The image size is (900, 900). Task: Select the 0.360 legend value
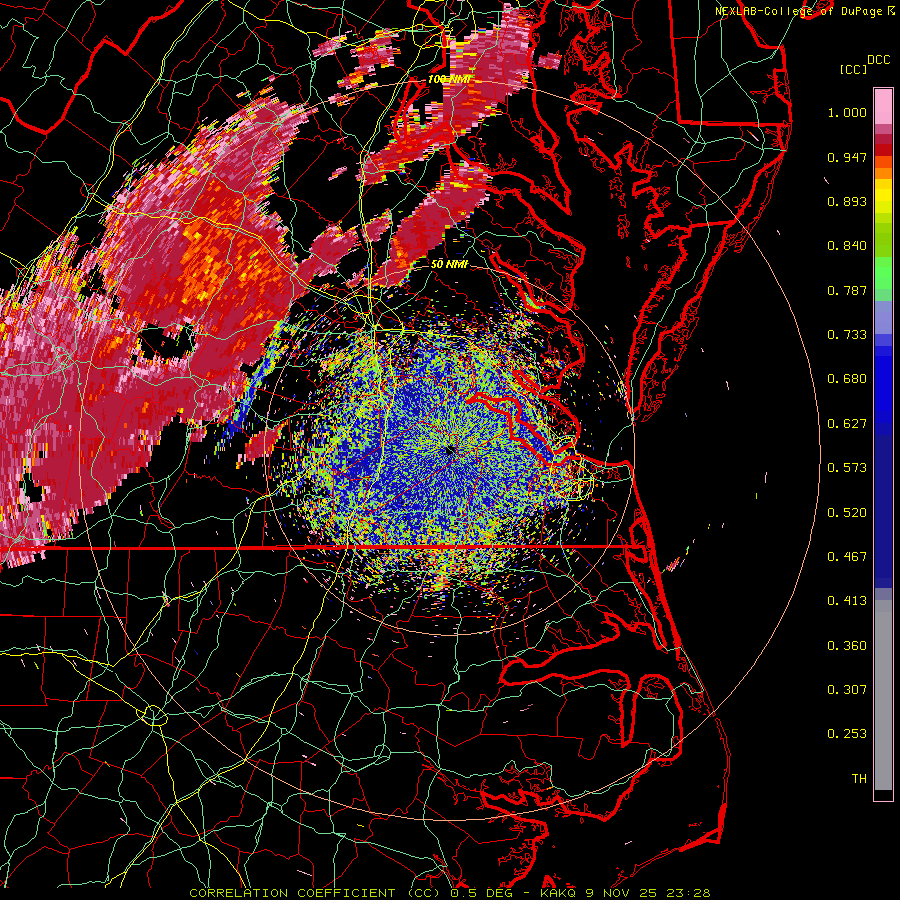coord(847,646)
